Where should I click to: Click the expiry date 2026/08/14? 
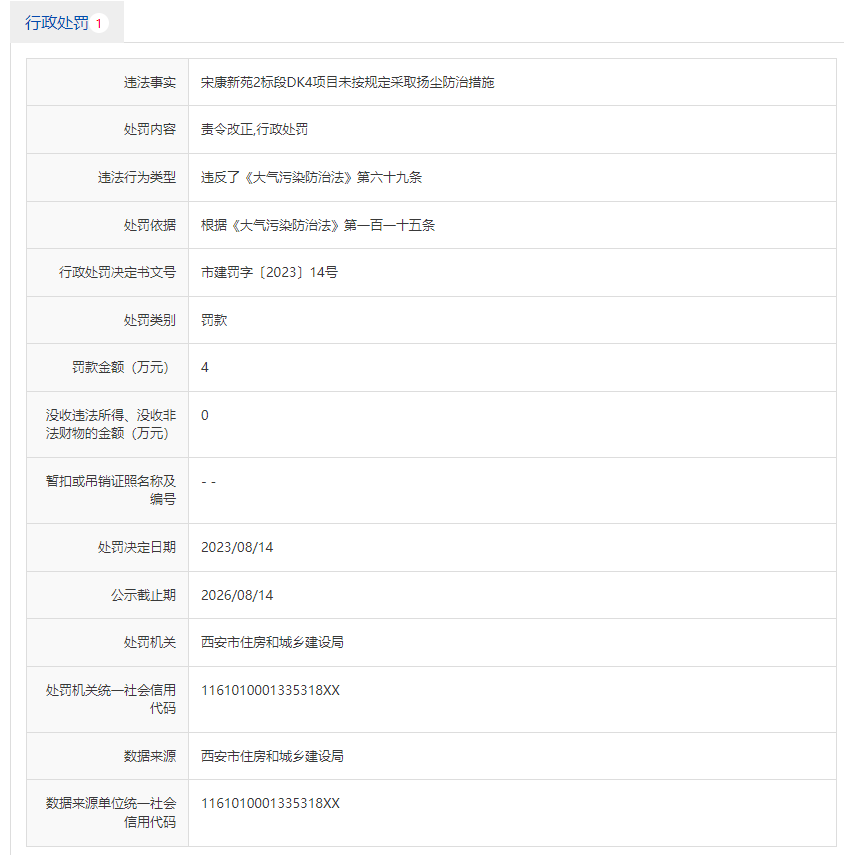[237, 595]
